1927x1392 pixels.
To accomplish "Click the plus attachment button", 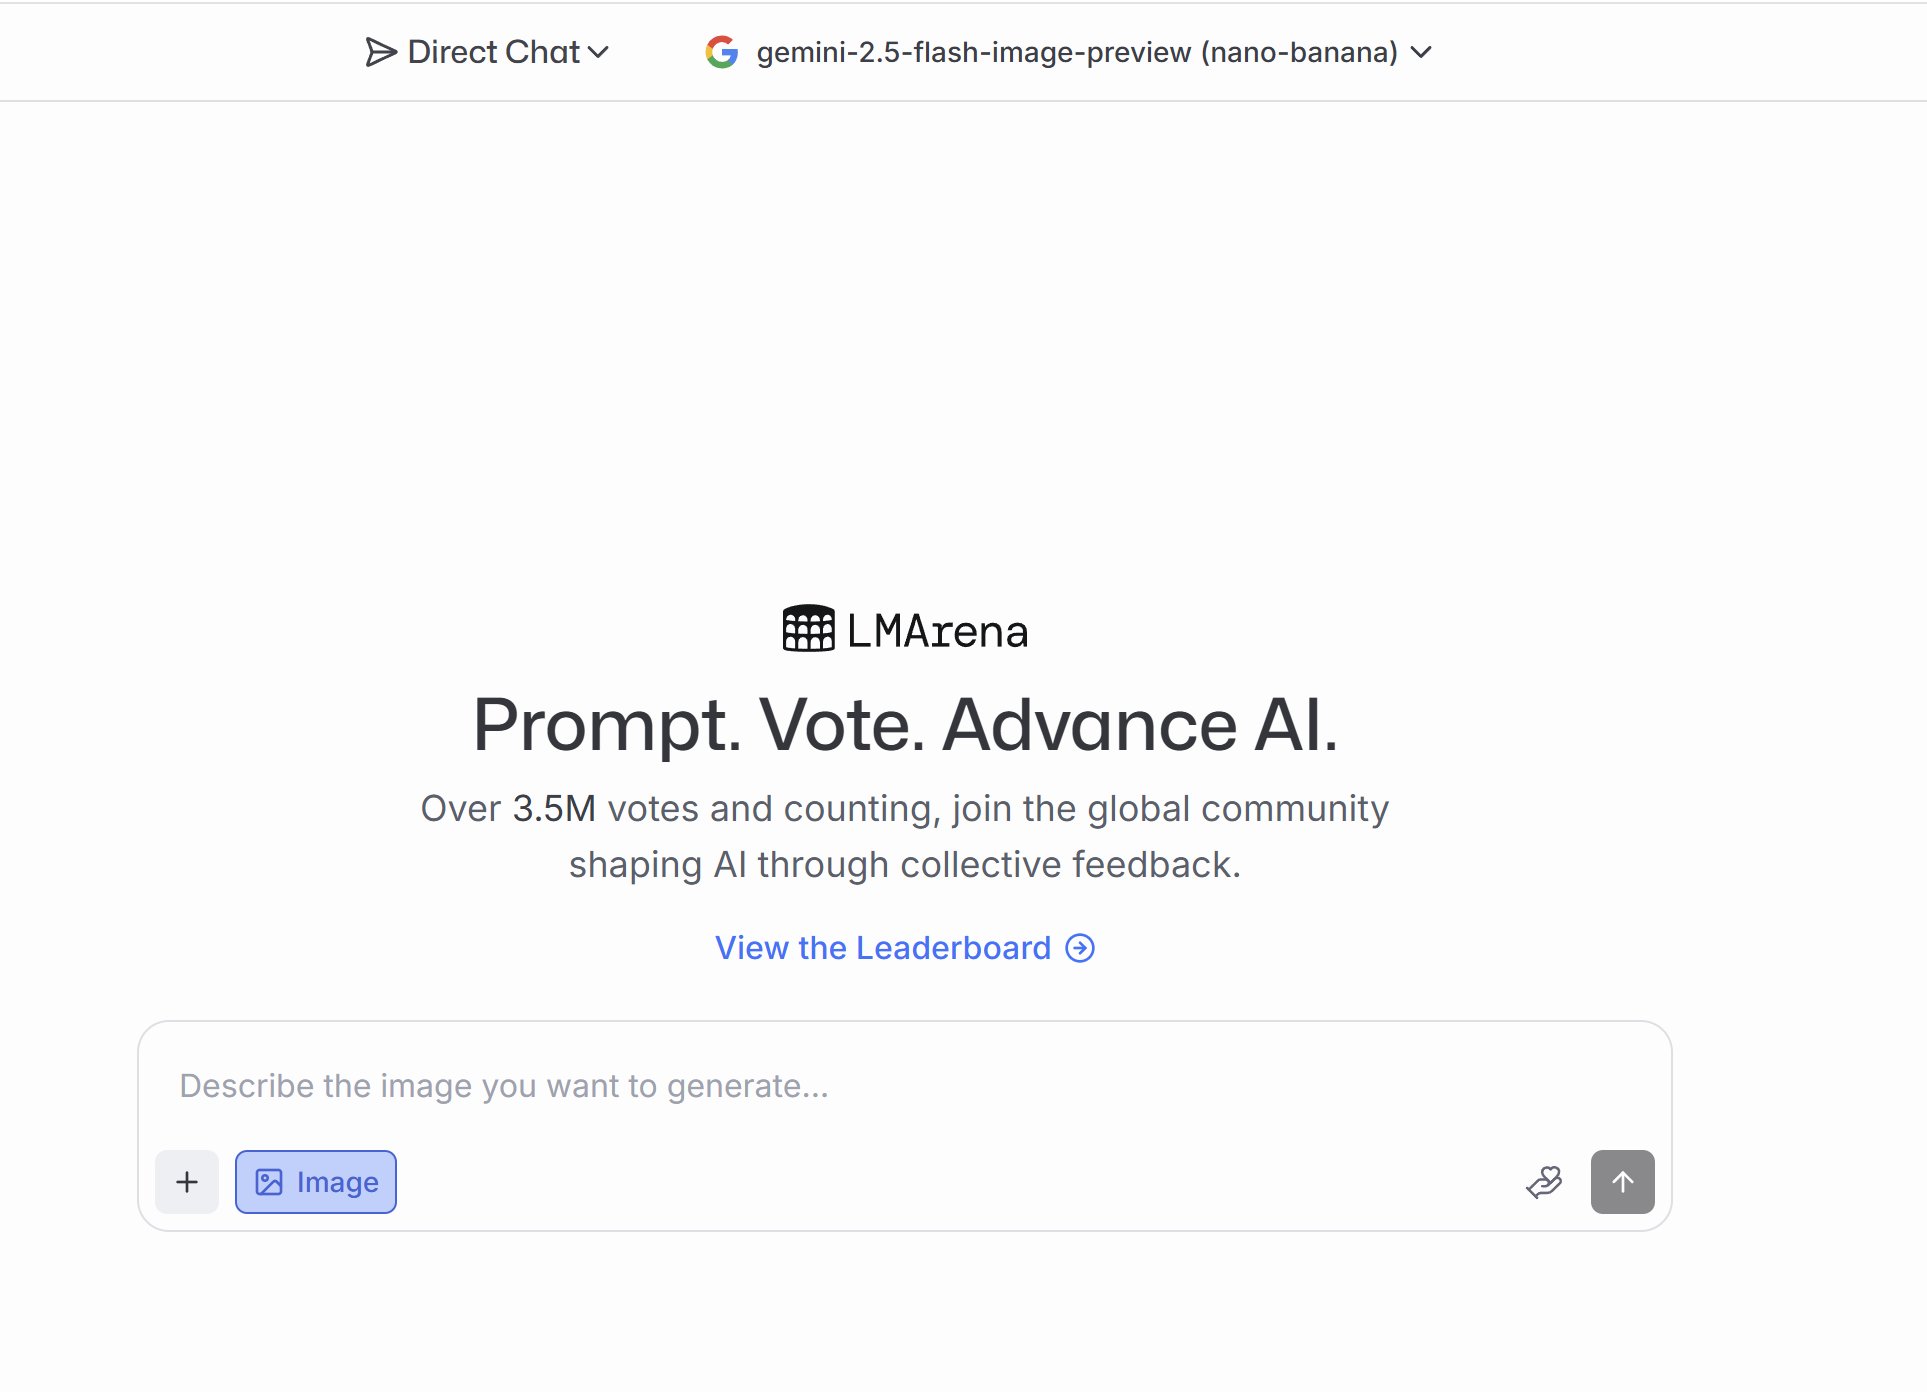I will tap(187, 1182).
